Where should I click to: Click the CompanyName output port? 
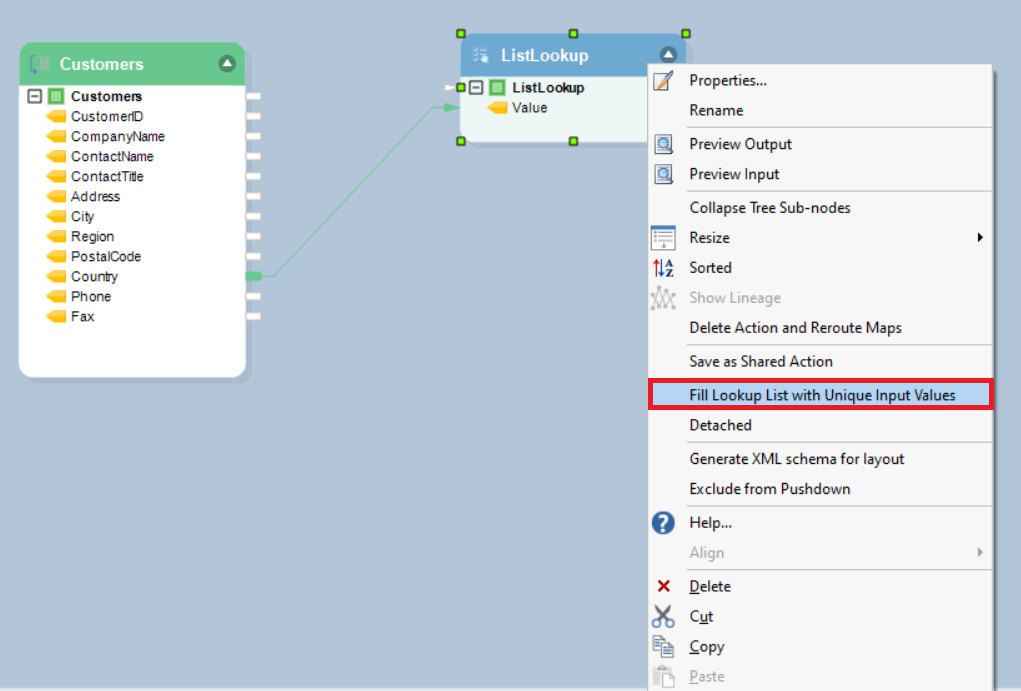click(x=254, y=136)
